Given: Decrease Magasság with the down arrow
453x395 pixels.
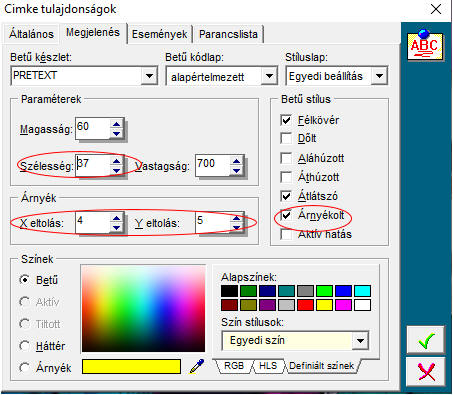Looking at the screenshot, I should tap(116, 133).
